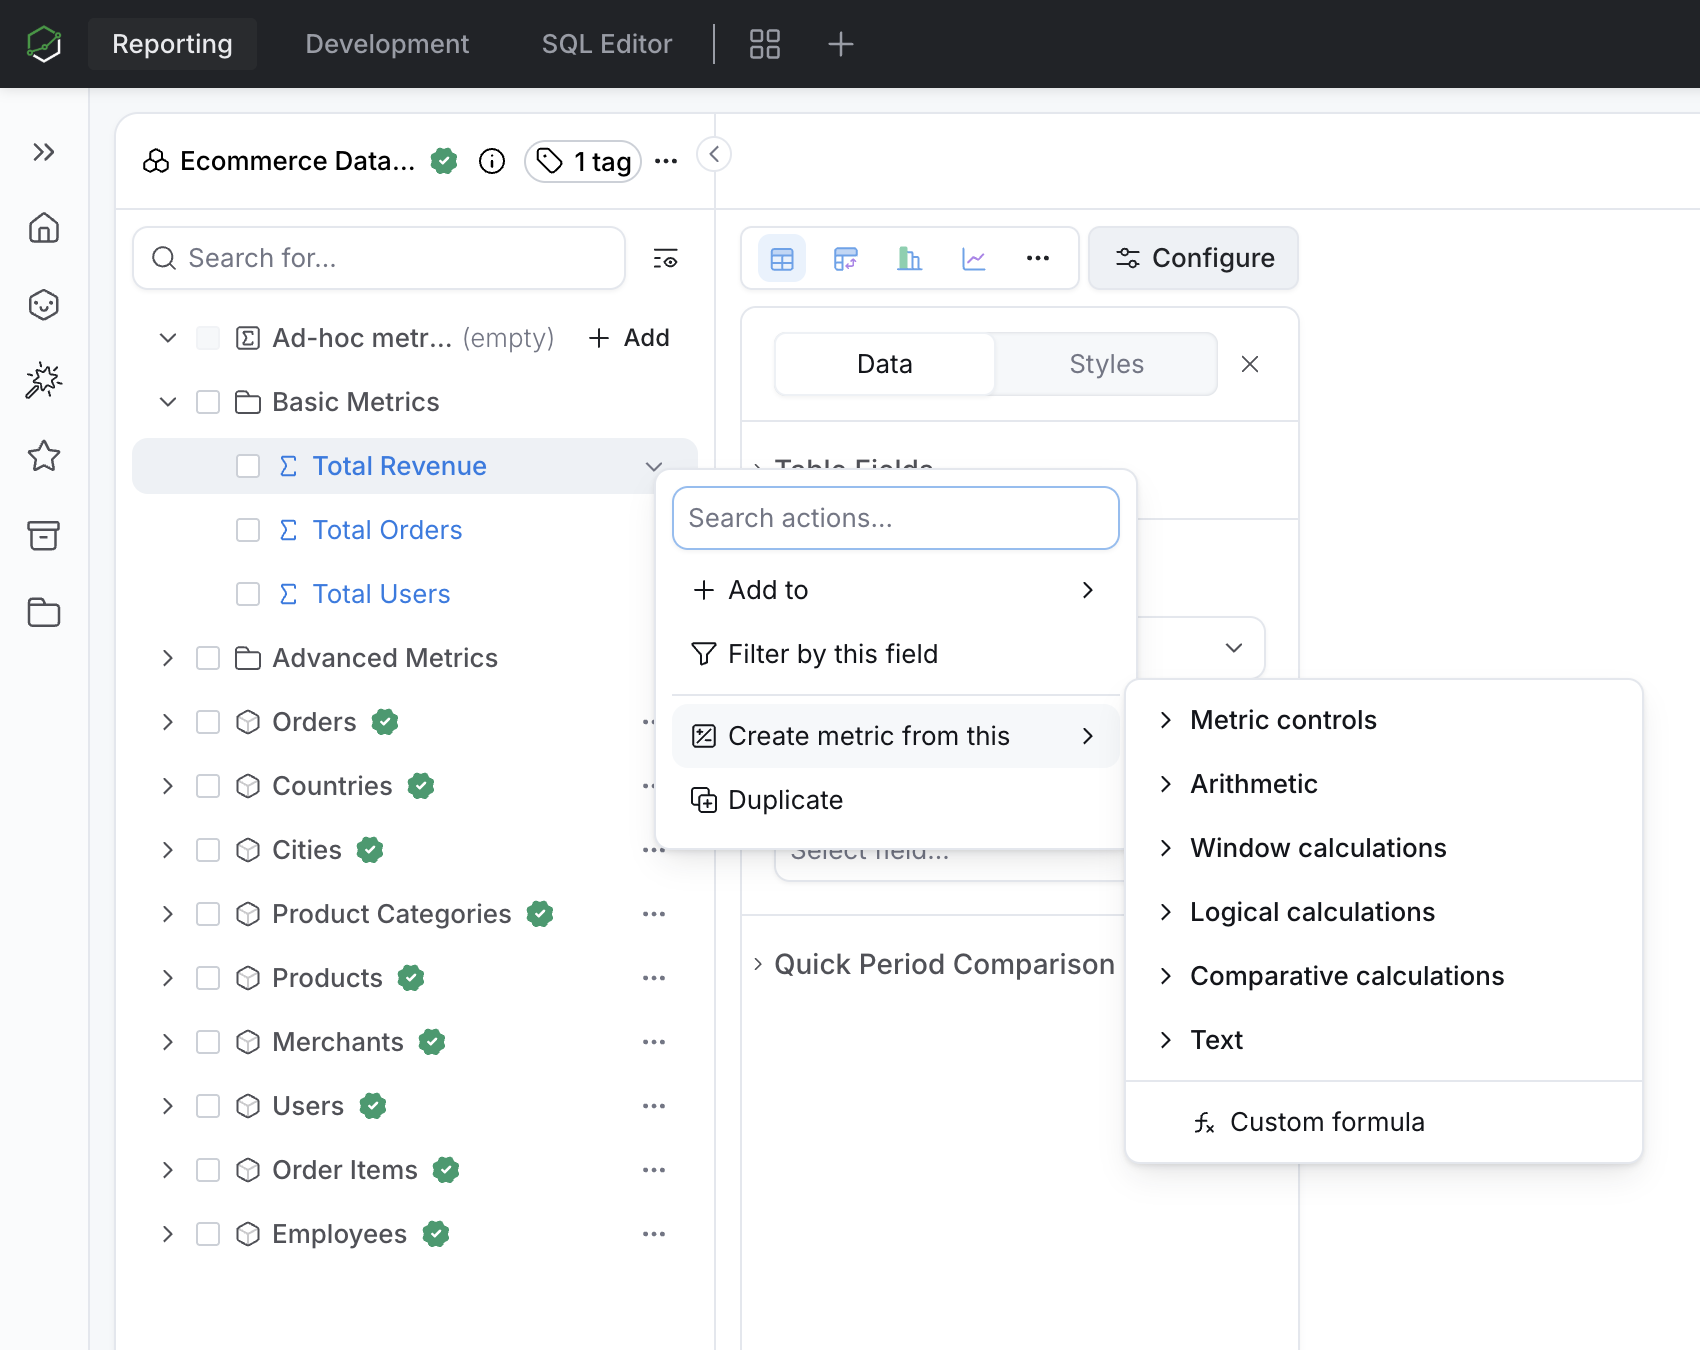The width and height of the screenshot is (1700, 1350).
Task: Check the Orders model checkbox
Action: (208, 722)
